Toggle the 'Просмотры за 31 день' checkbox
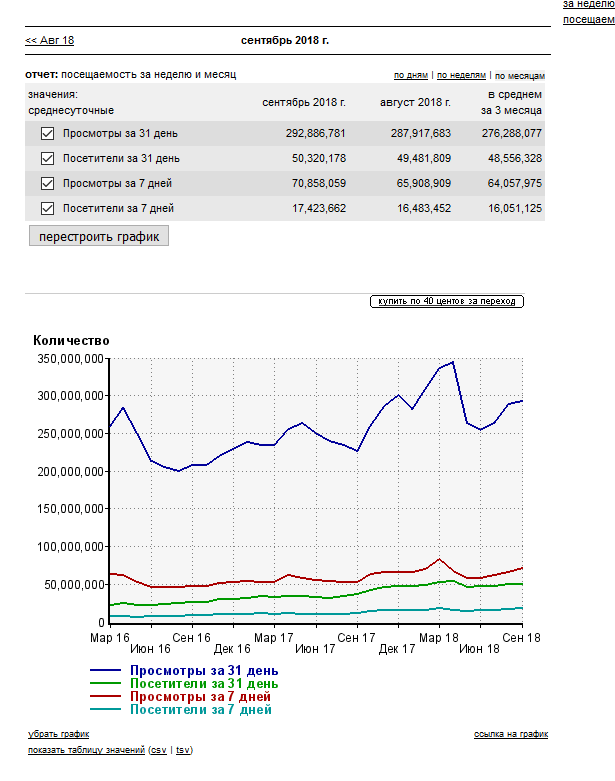Image resolution: width=615 pixels, height=781 pixels. [x=47, y=133]
